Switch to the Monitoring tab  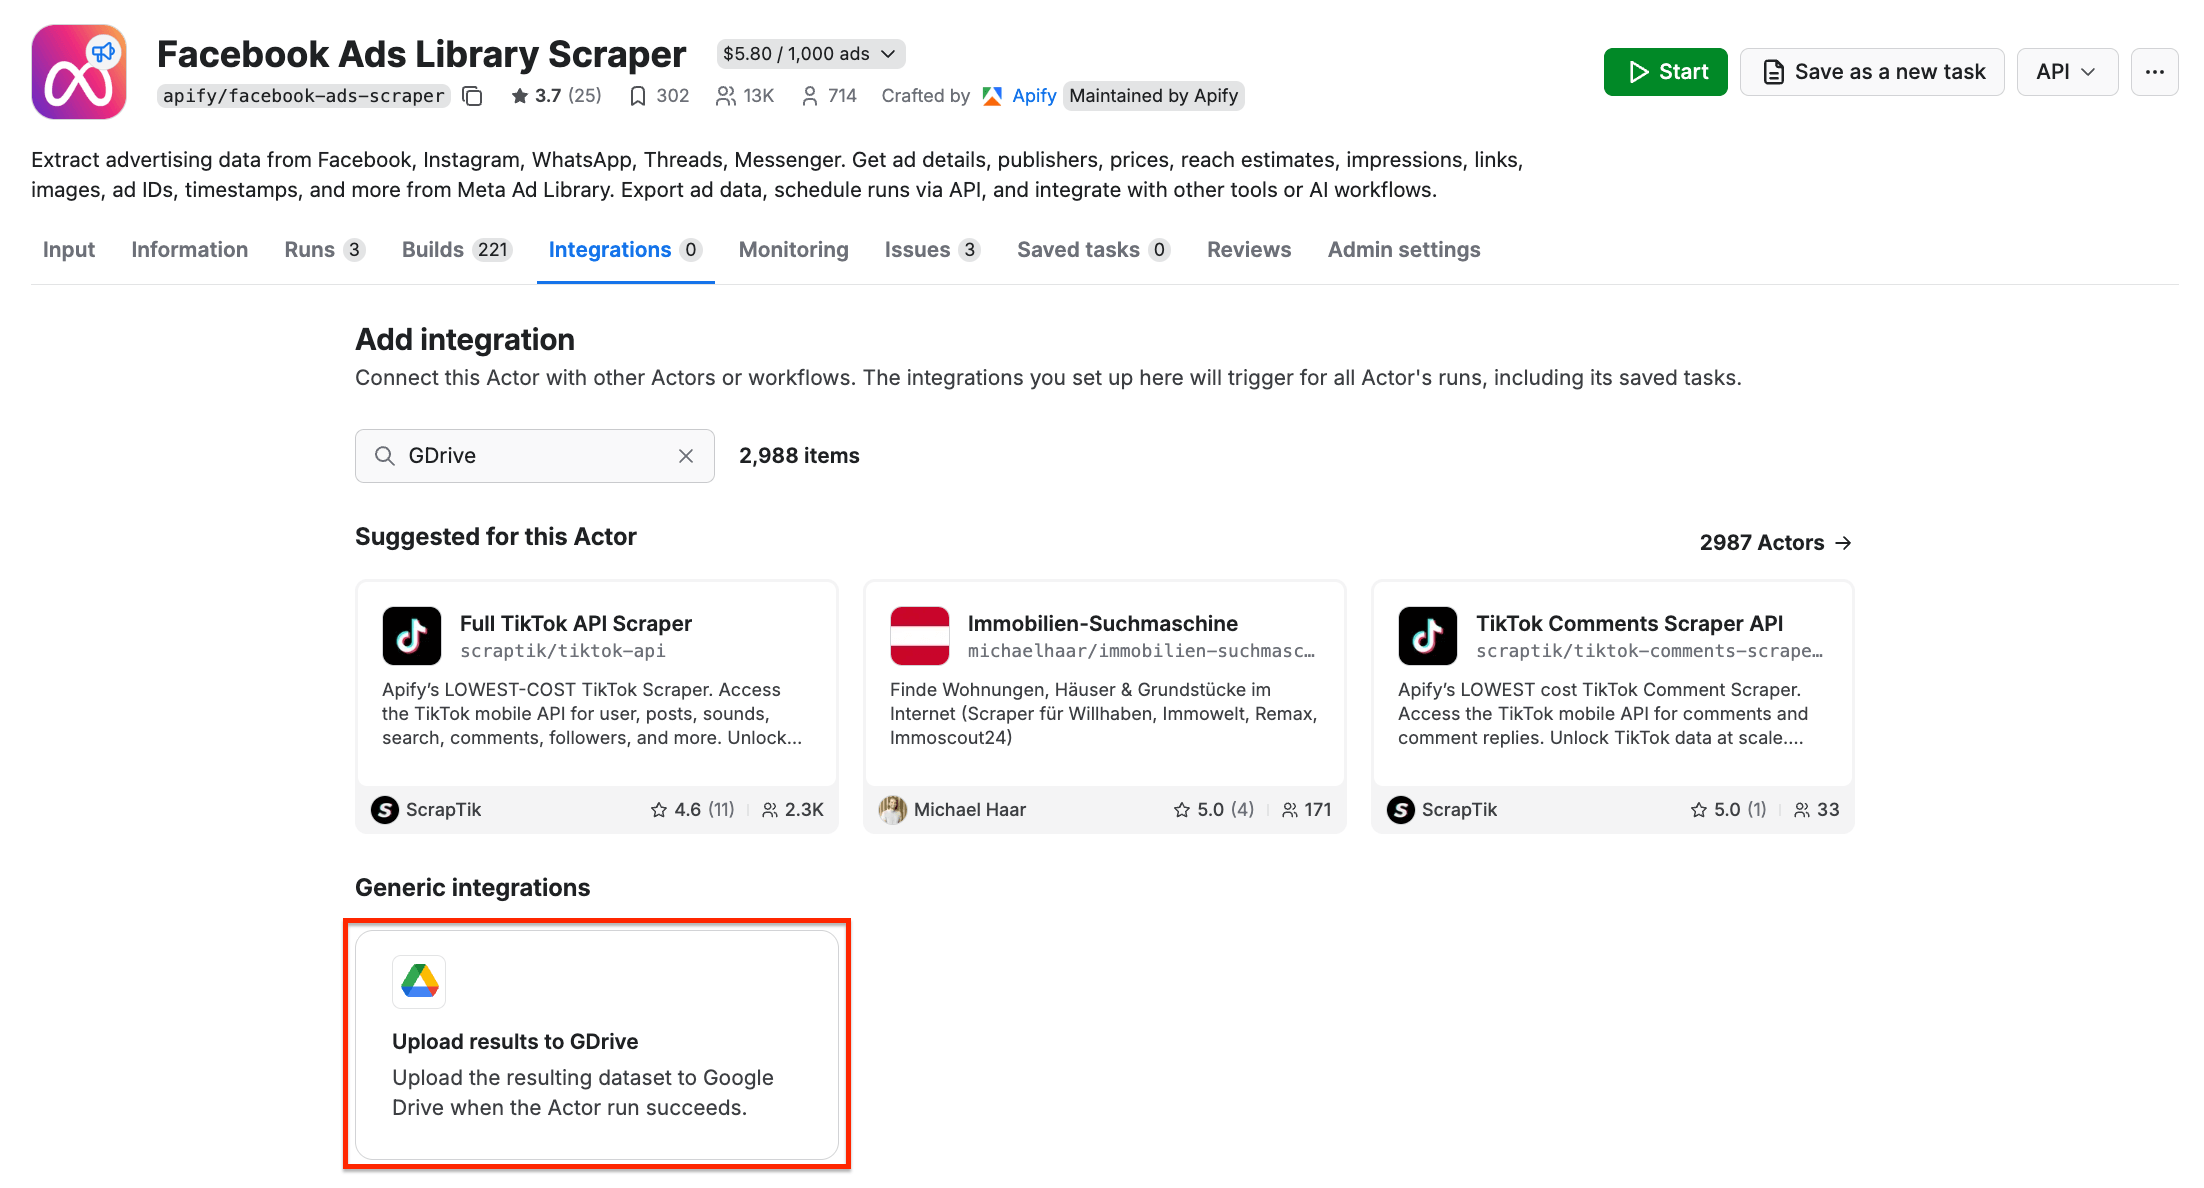click(x=793, y=250)
